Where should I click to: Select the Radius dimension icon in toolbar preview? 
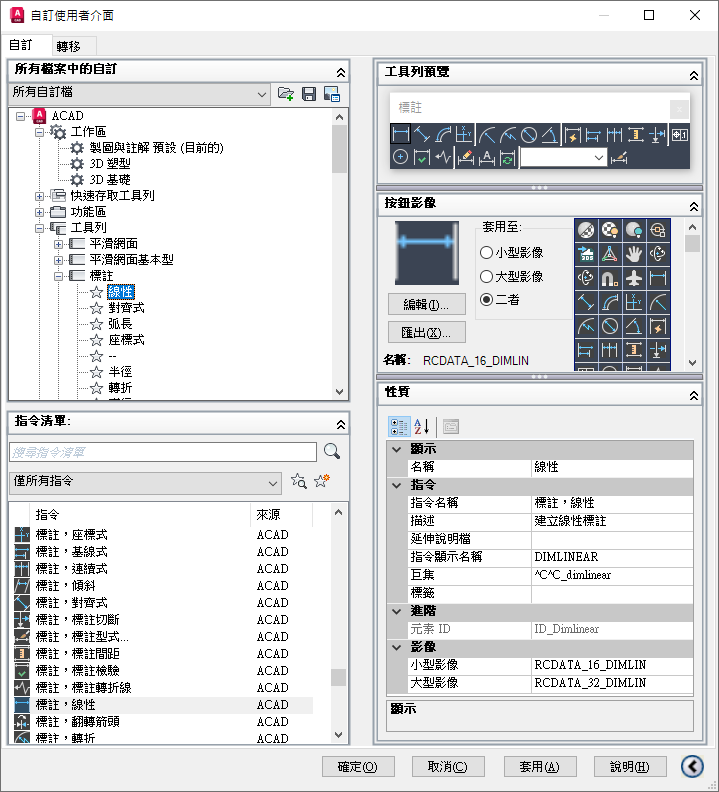point(487,134)
